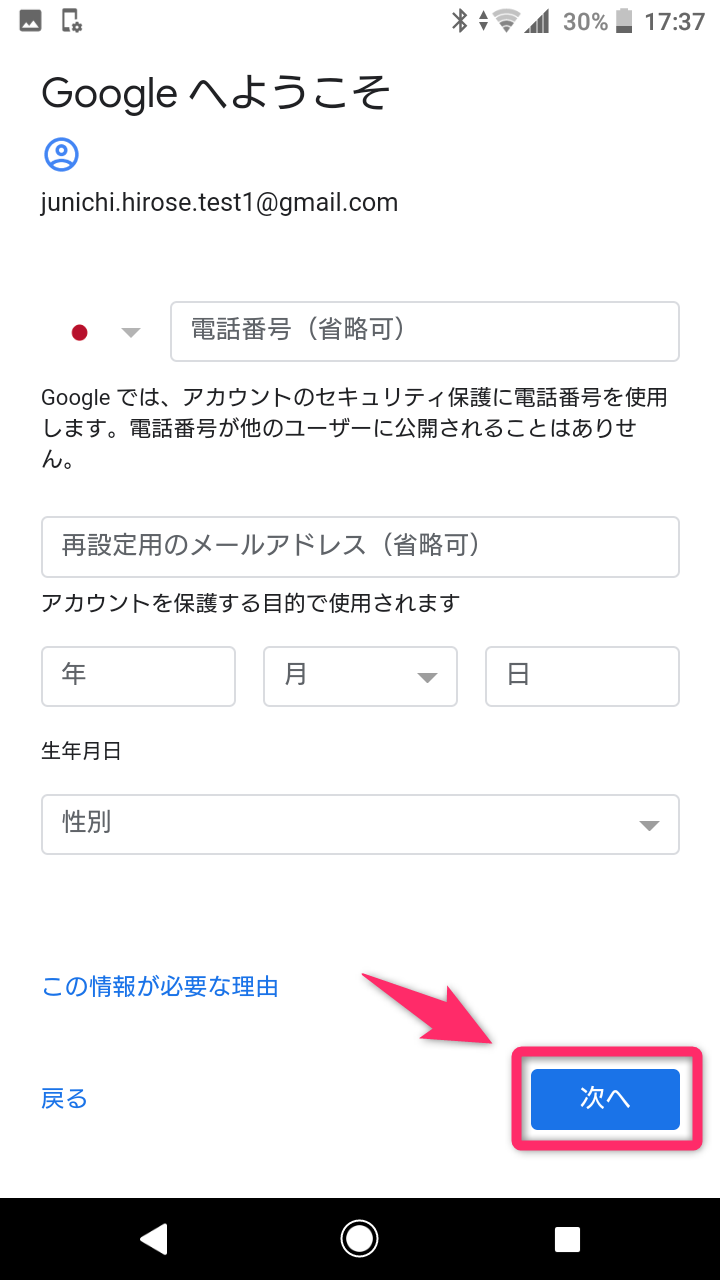This screenshot has height=1280, width=720.
Task: Tap the 戻る back link
Action: 64,1099
